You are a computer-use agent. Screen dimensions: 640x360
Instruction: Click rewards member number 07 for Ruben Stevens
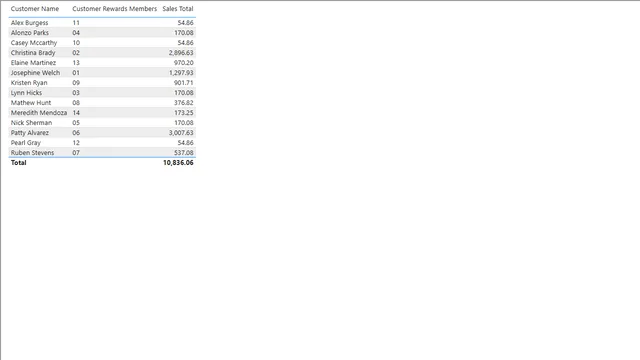pyautogui.click(x=76, y=153)
